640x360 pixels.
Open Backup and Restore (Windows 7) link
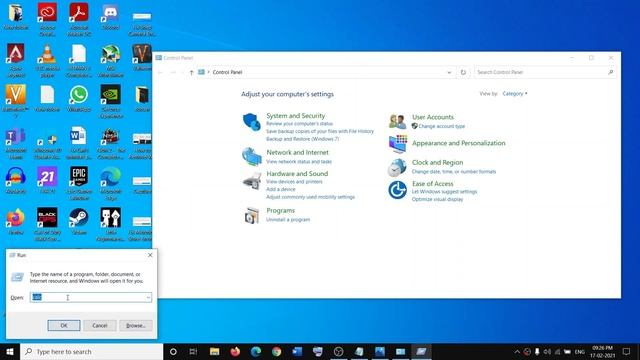[x=302, y=139]
